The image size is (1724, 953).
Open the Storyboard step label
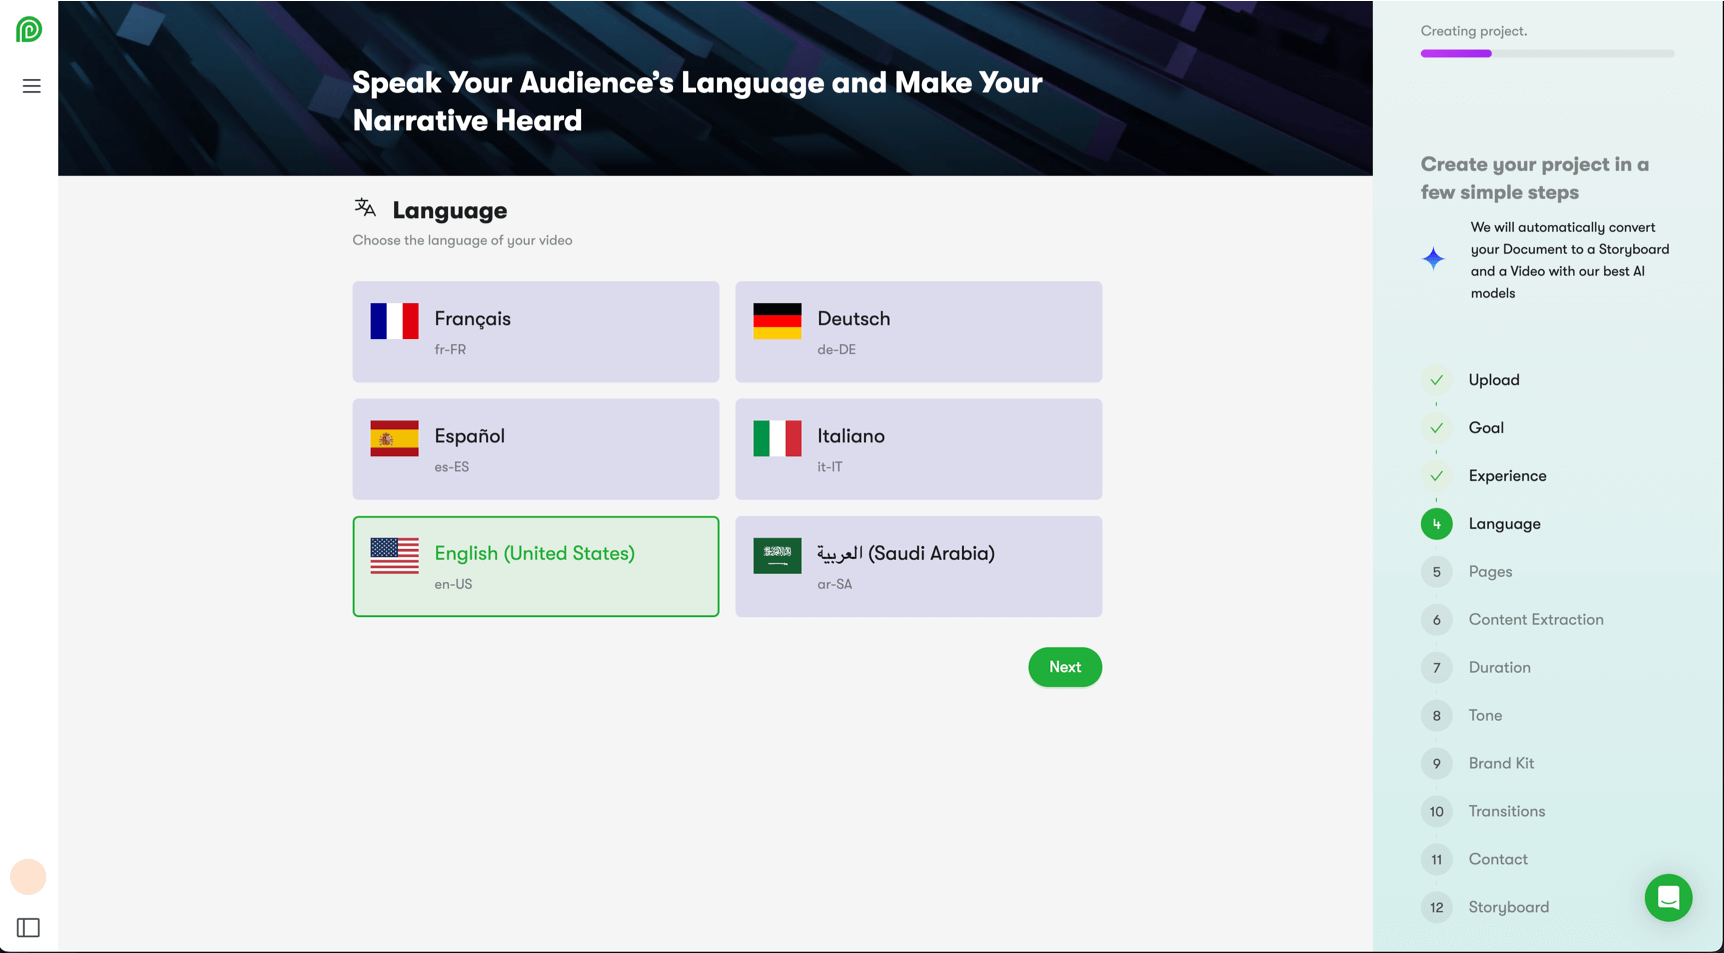click(1508, 908)
